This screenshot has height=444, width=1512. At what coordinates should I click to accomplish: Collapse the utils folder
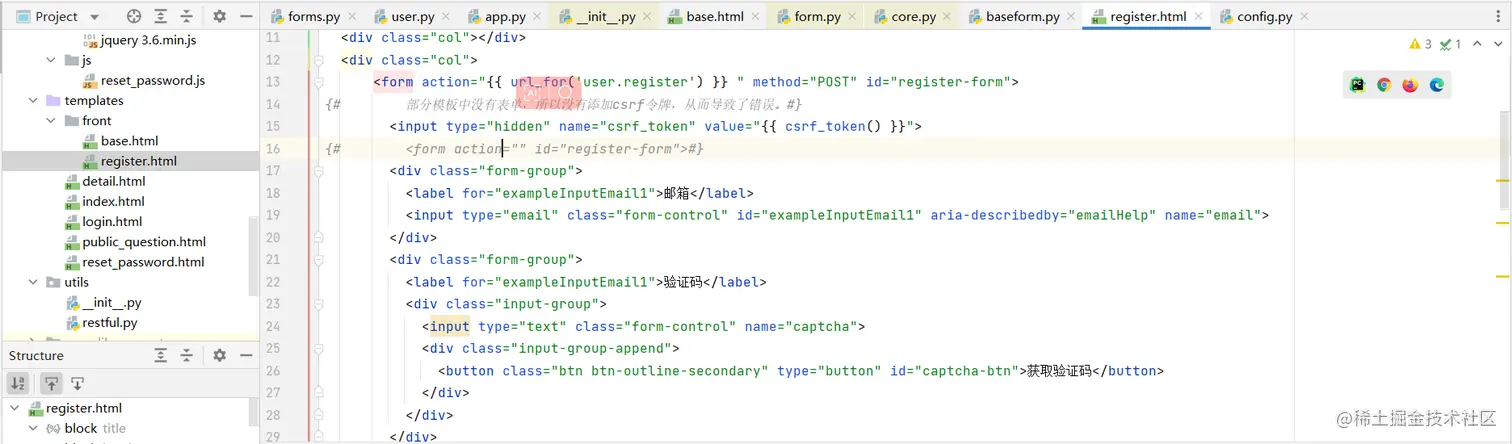tap(33, 282)
